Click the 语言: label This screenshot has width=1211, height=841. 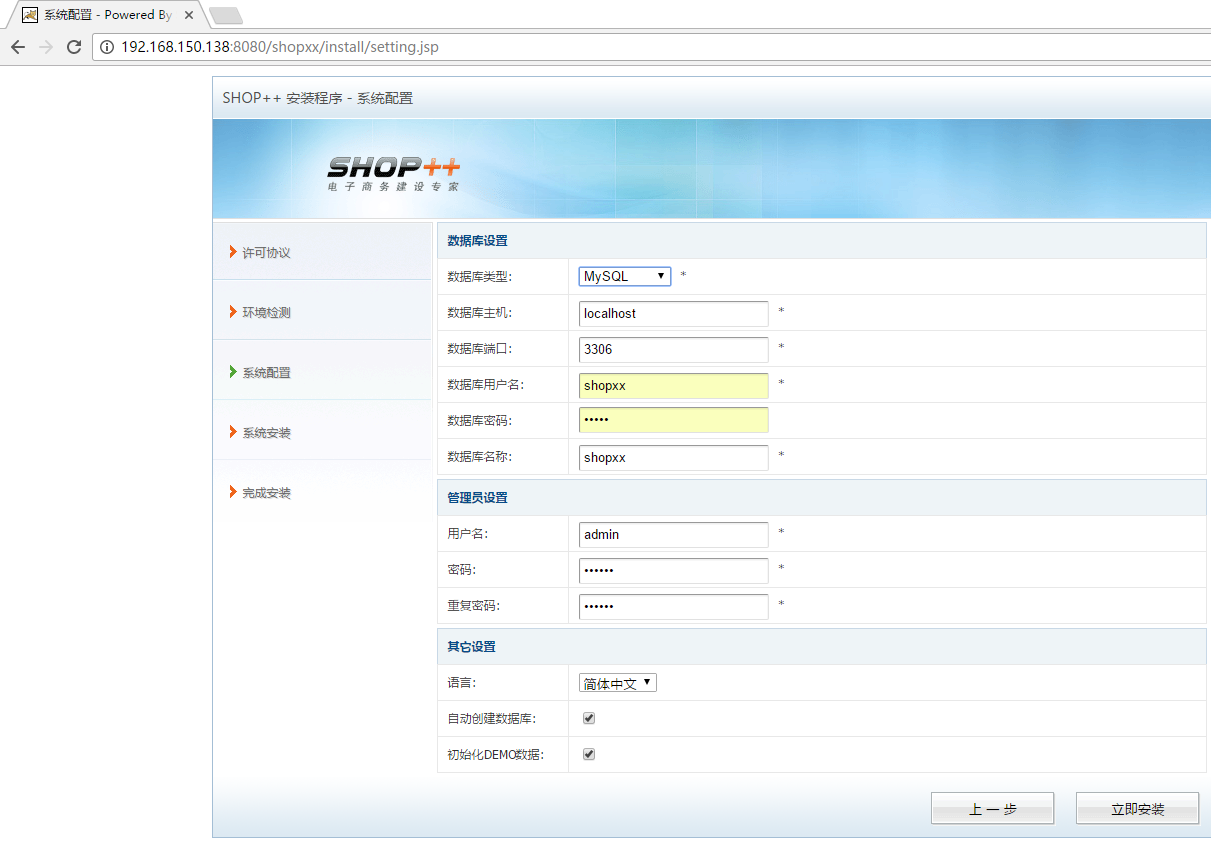461,683
